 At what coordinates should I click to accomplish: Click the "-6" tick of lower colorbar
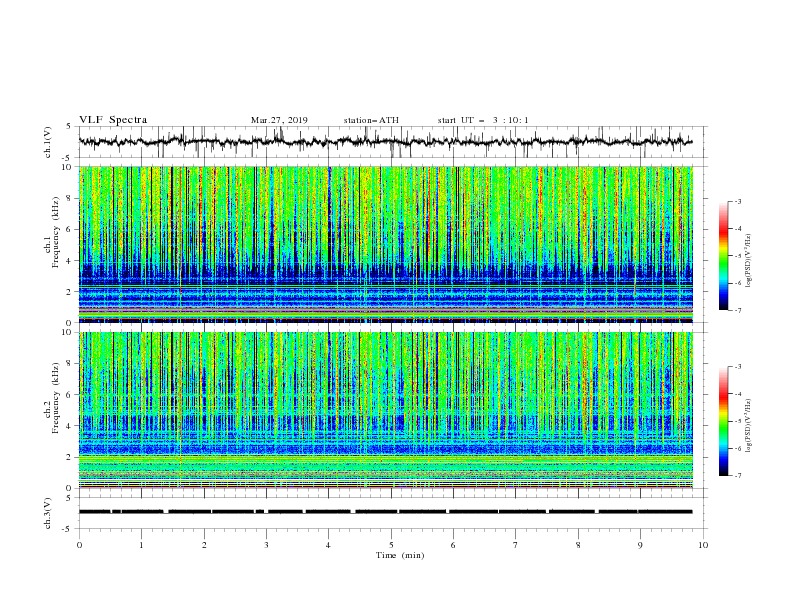737,448
